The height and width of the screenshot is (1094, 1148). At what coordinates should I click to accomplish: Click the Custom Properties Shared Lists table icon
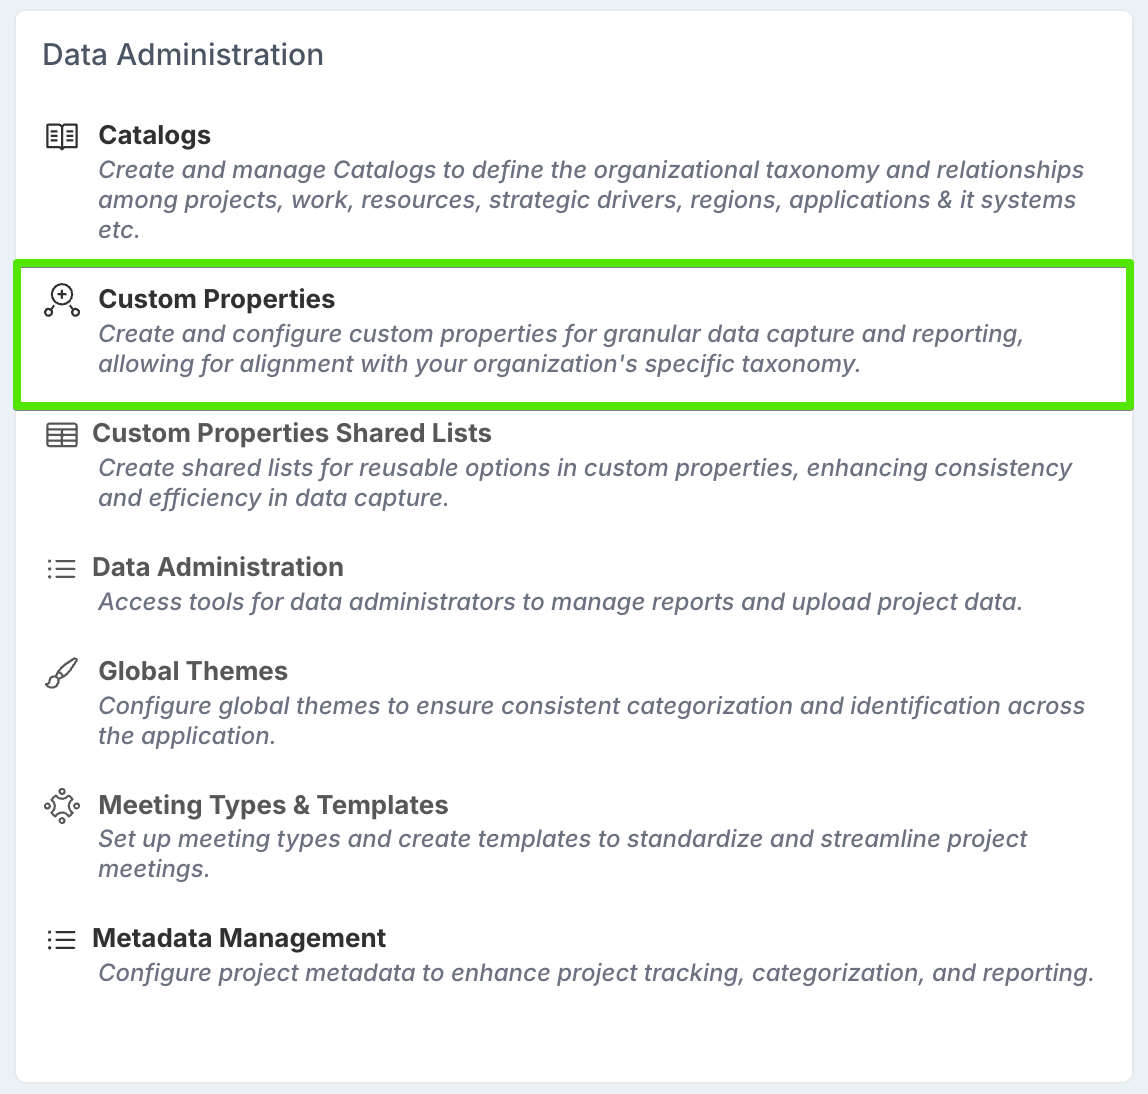(x=62, y=435)
